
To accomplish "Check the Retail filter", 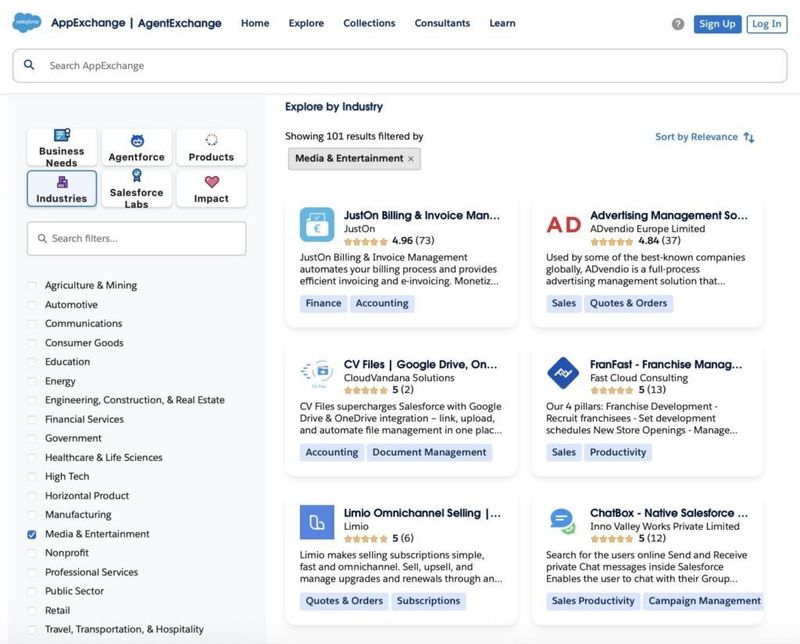I will pyautogui.click(x=32, y=611).
